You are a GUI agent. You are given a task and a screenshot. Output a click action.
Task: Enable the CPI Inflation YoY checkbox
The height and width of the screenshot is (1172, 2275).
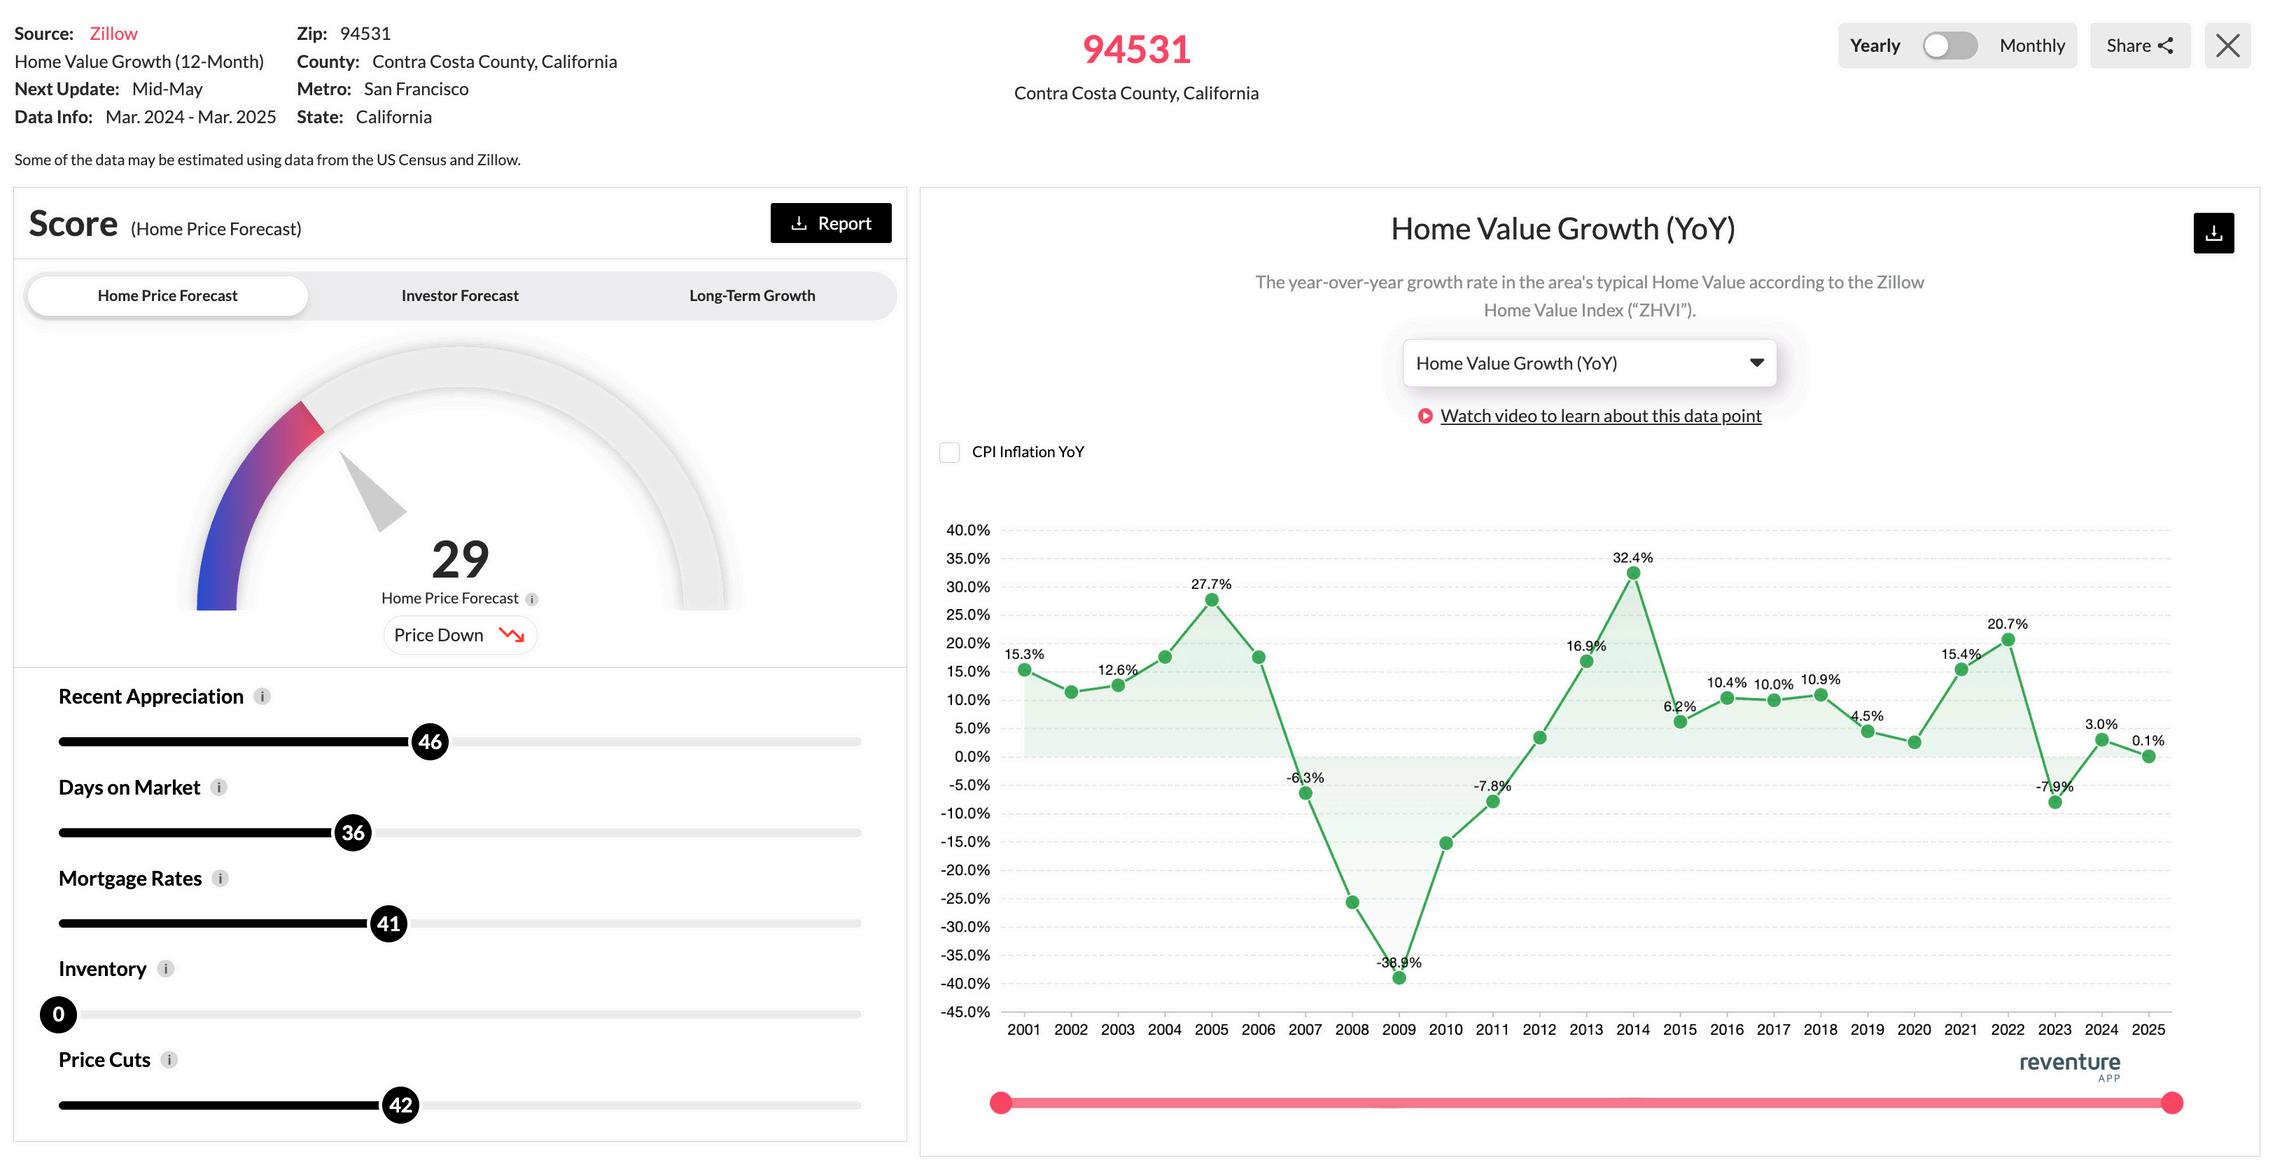pyautogui.click(x=950, y=452)
